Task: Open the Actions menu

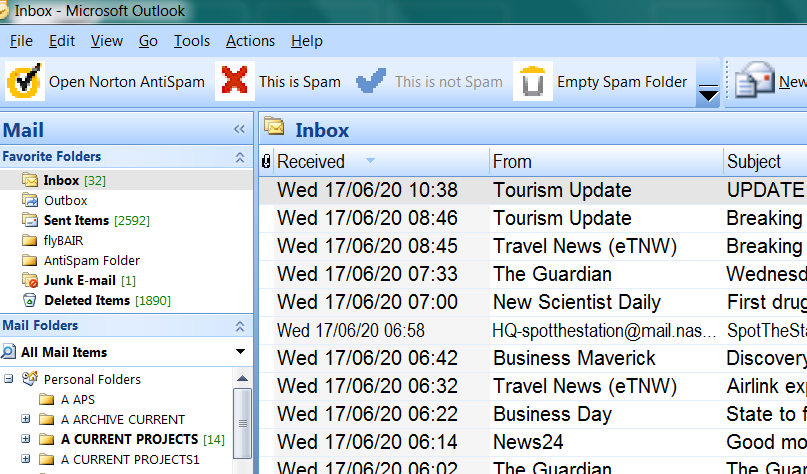Action: [250, 41]
